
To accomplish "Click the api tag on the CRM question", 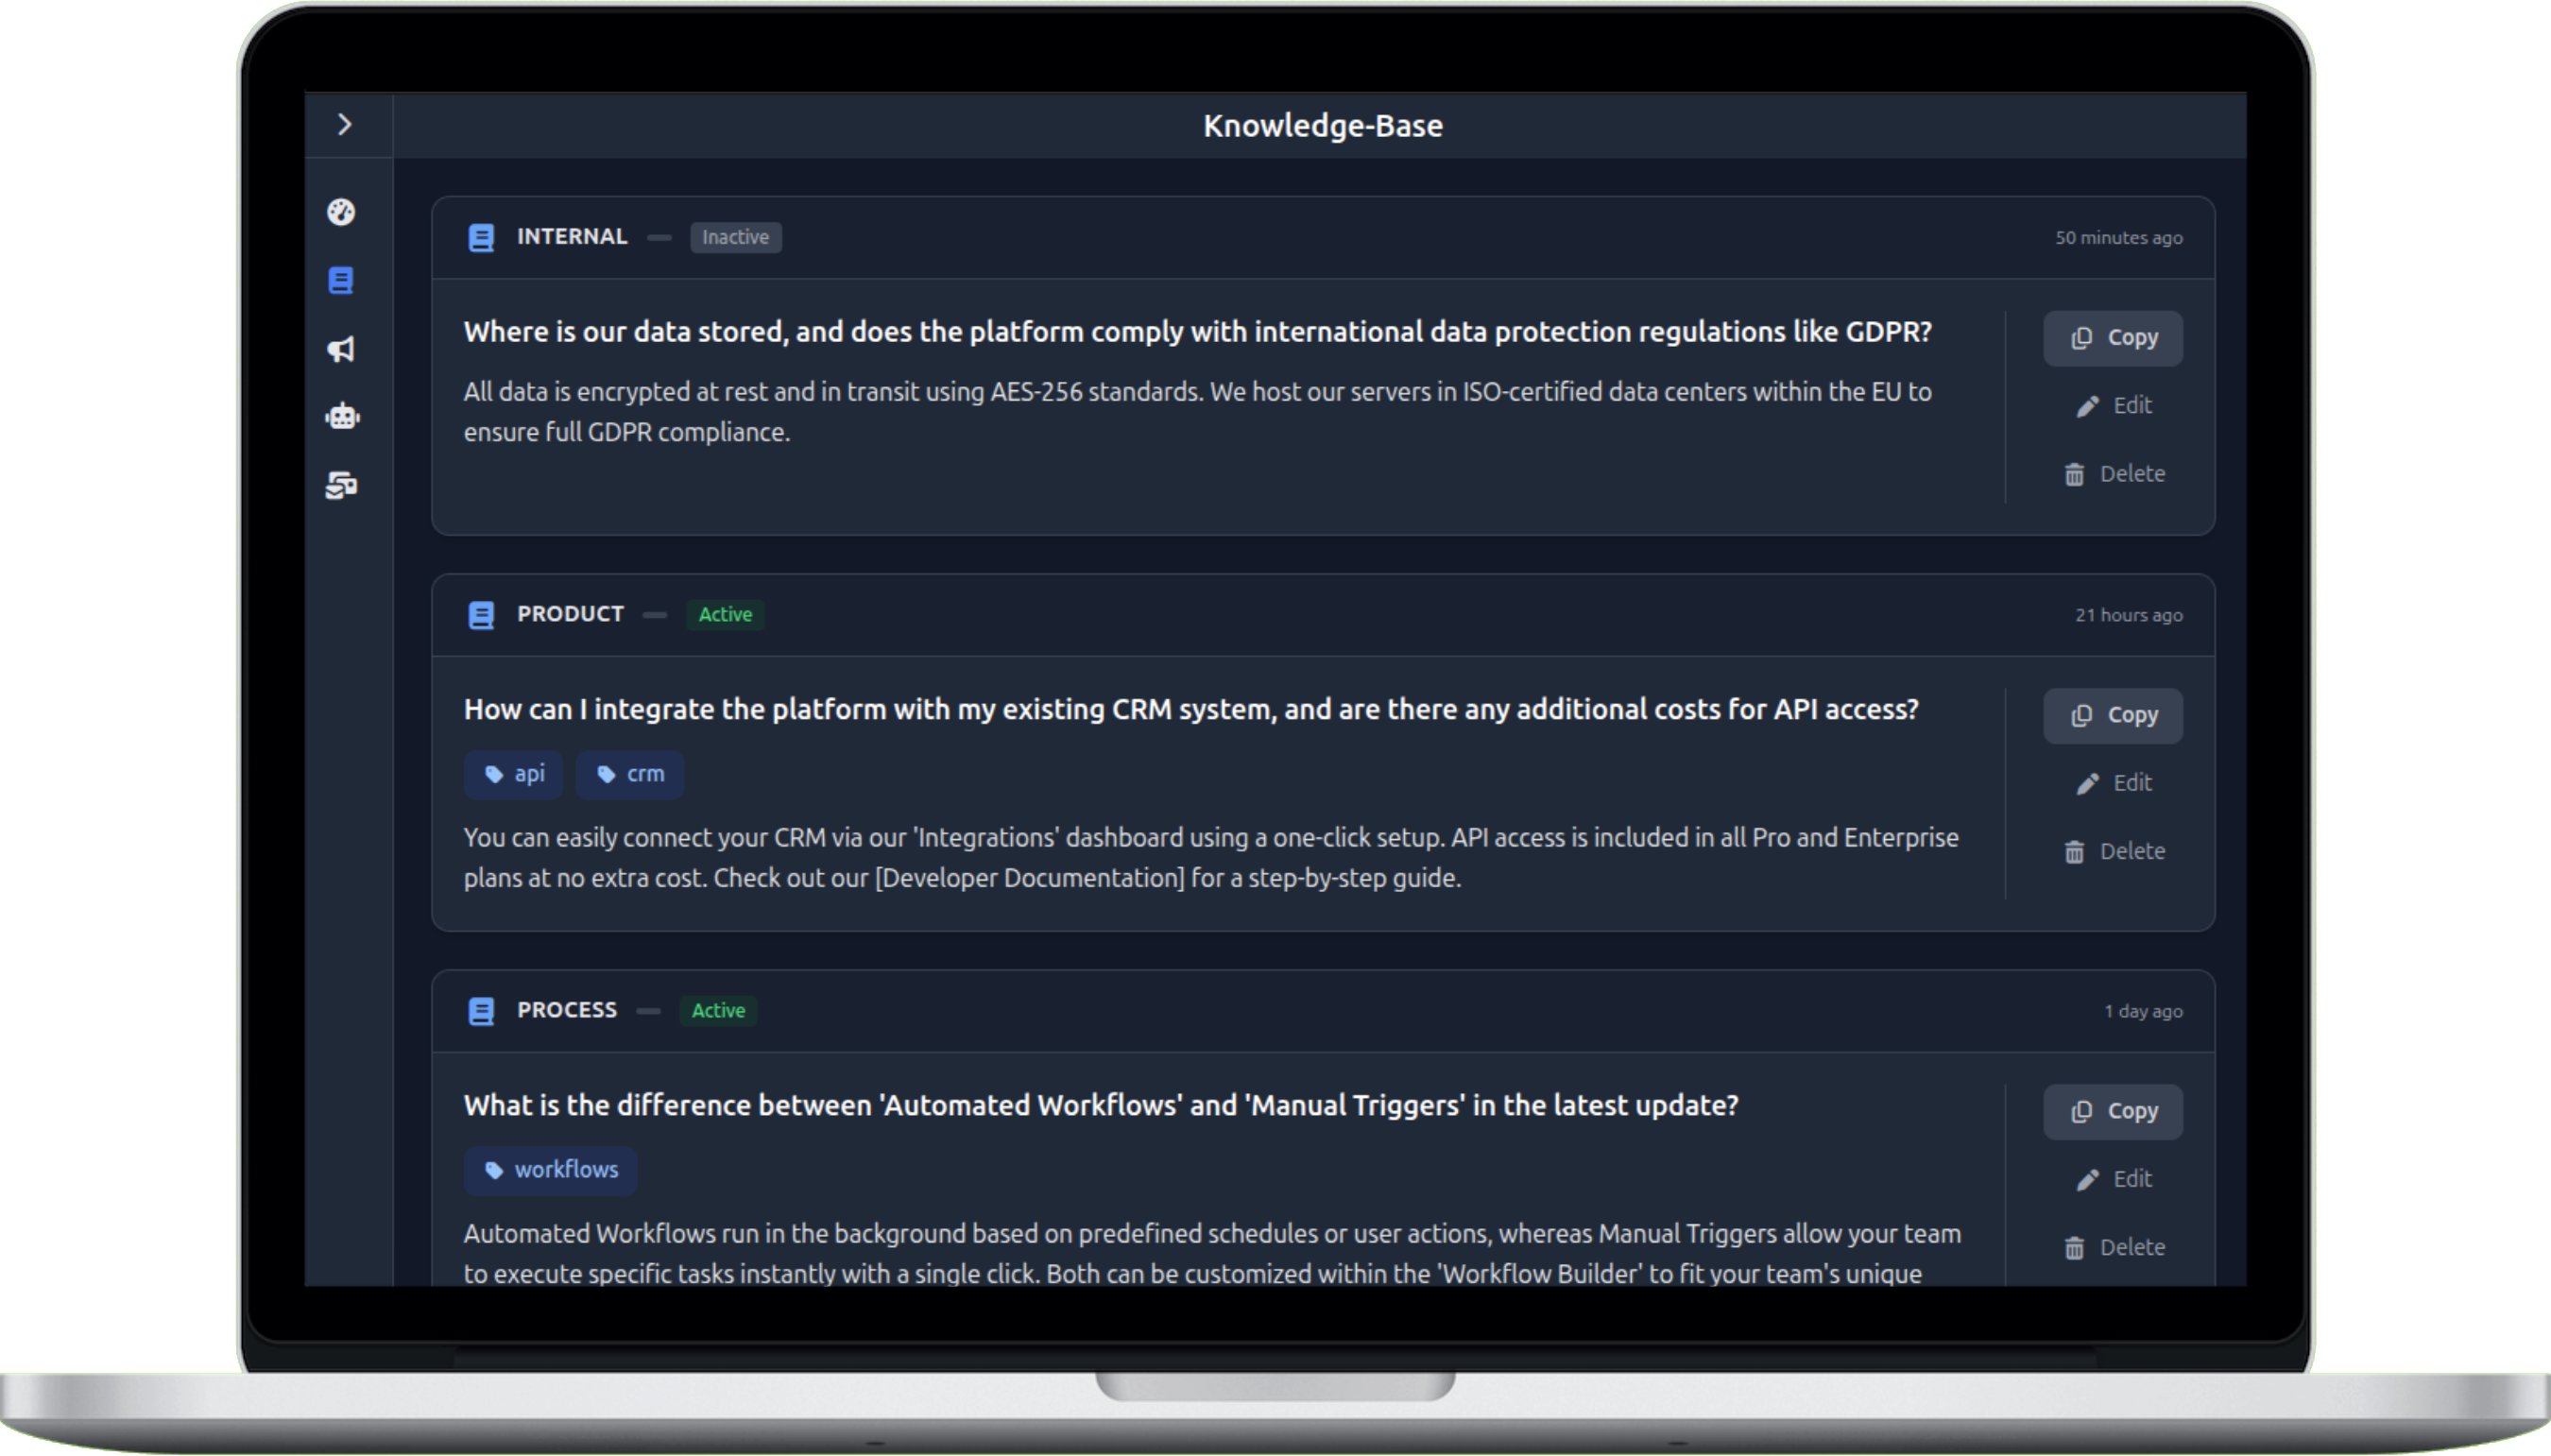I will (513, 774).
